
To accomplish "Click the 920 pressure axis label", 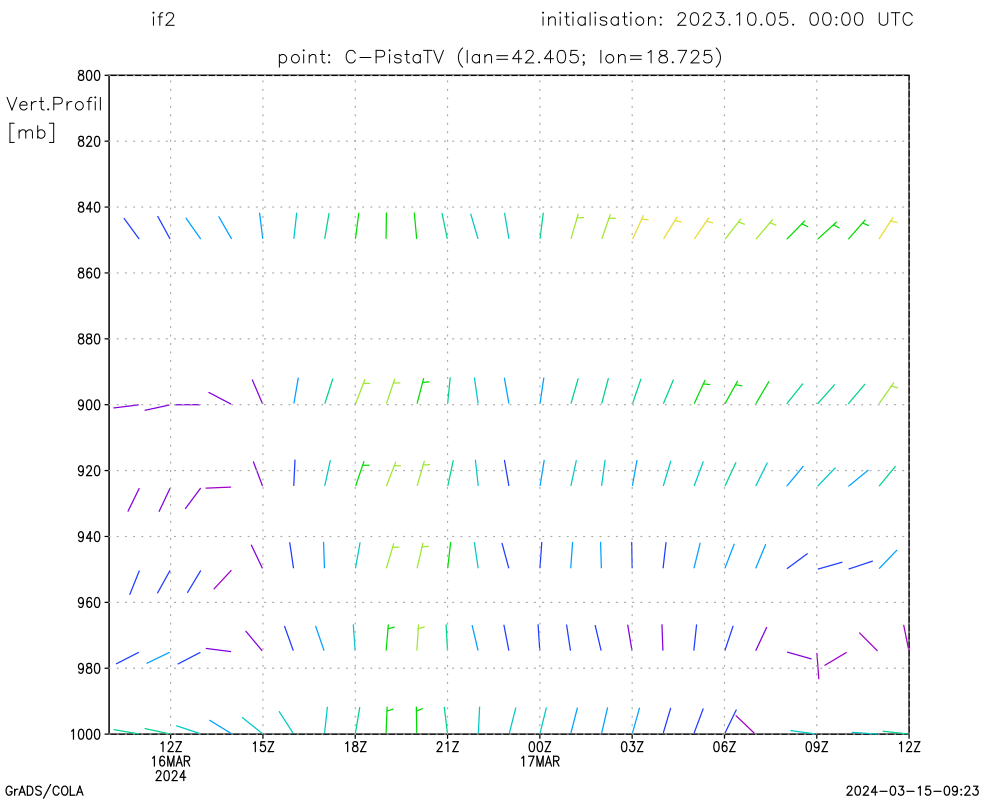I will [89, 471].
